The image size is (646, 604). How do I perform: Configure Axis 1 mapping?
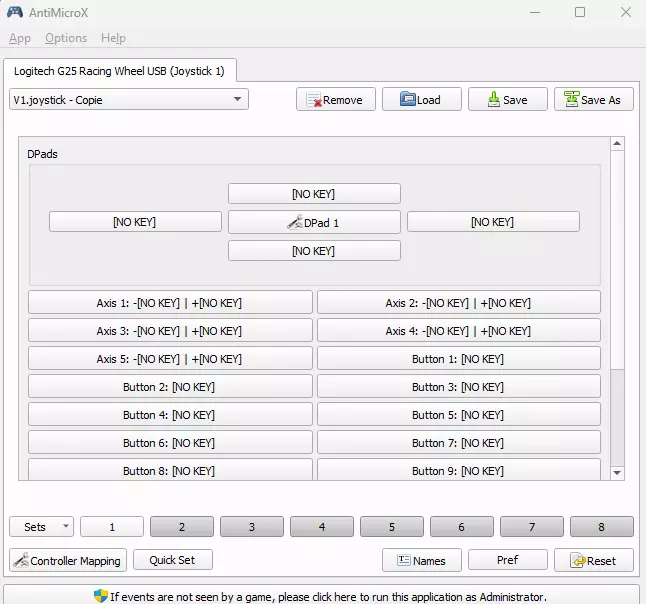(170, 303)
